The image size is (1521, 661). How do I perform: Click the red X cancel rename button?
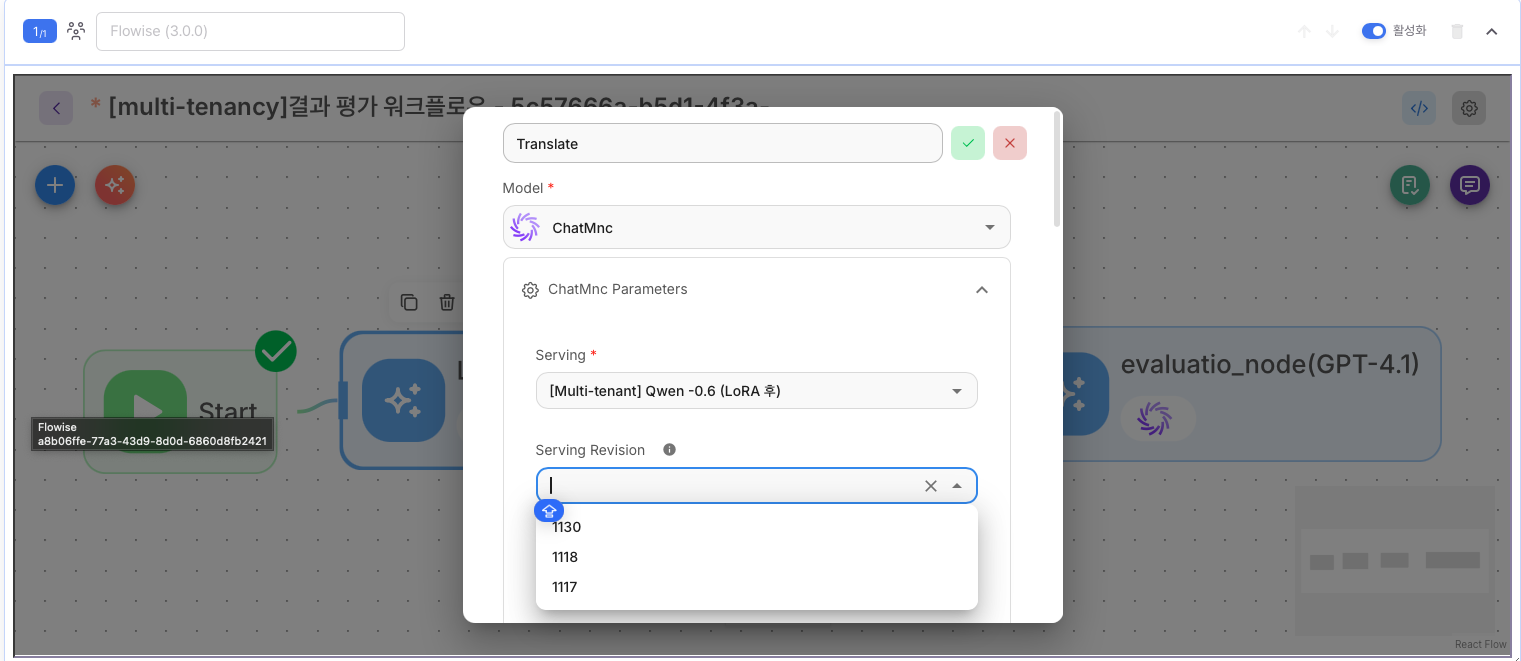pyautogui.click(x=1009, y=143)
